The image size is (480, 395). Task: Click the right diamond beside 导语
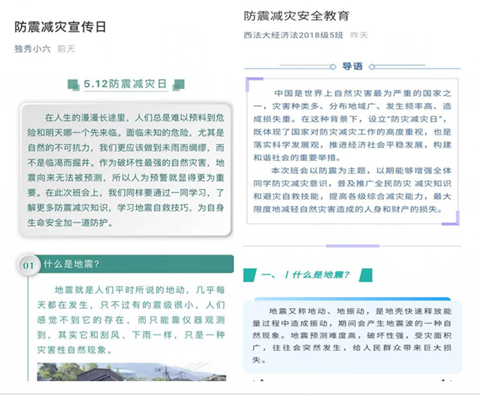[372, 67]
